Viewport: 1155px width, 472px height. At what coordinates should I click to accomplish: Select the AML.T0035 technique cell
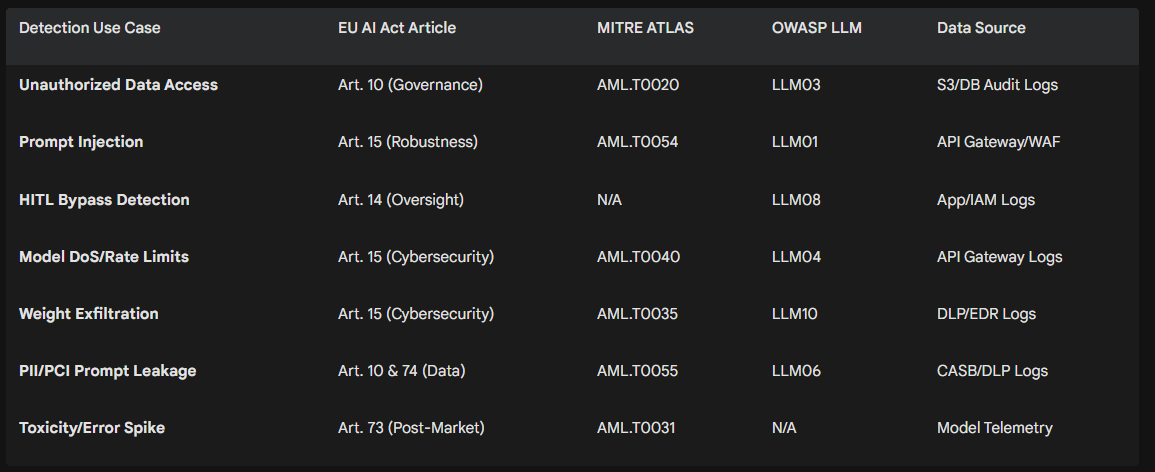[637, 314]
